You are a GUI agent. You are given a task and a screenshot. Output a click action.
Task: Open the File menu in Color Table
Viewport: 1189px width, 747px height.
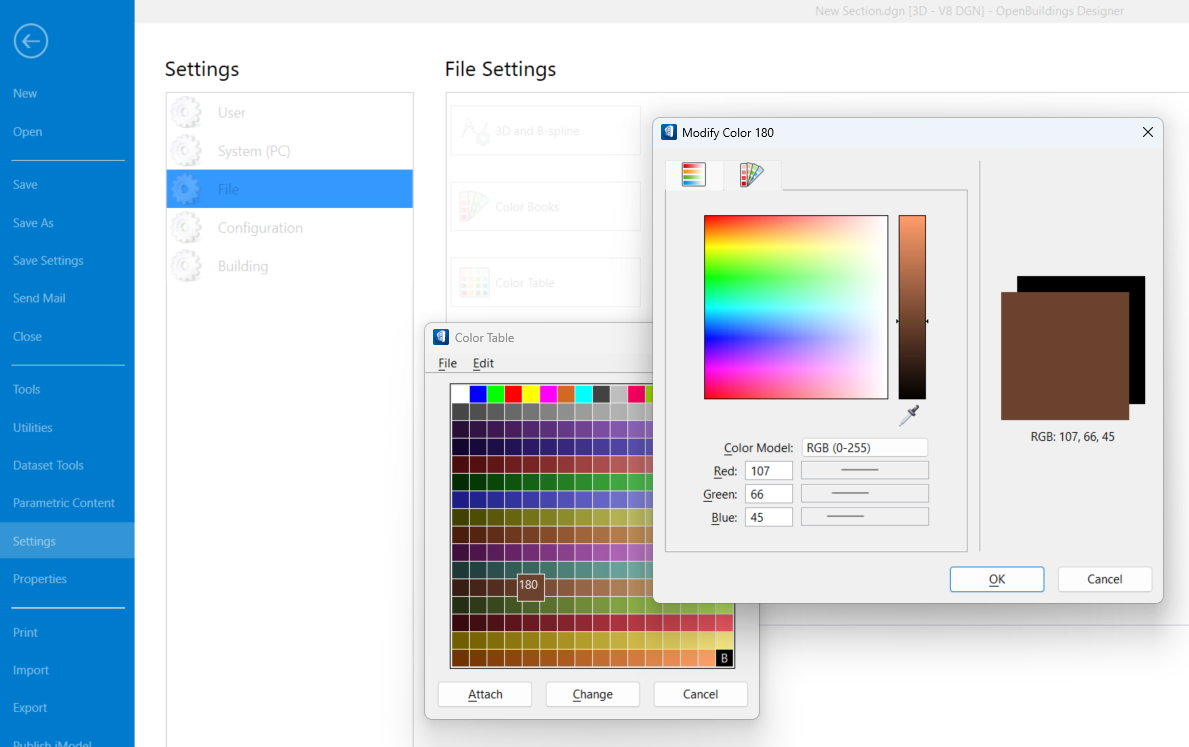tap(447, 363)
